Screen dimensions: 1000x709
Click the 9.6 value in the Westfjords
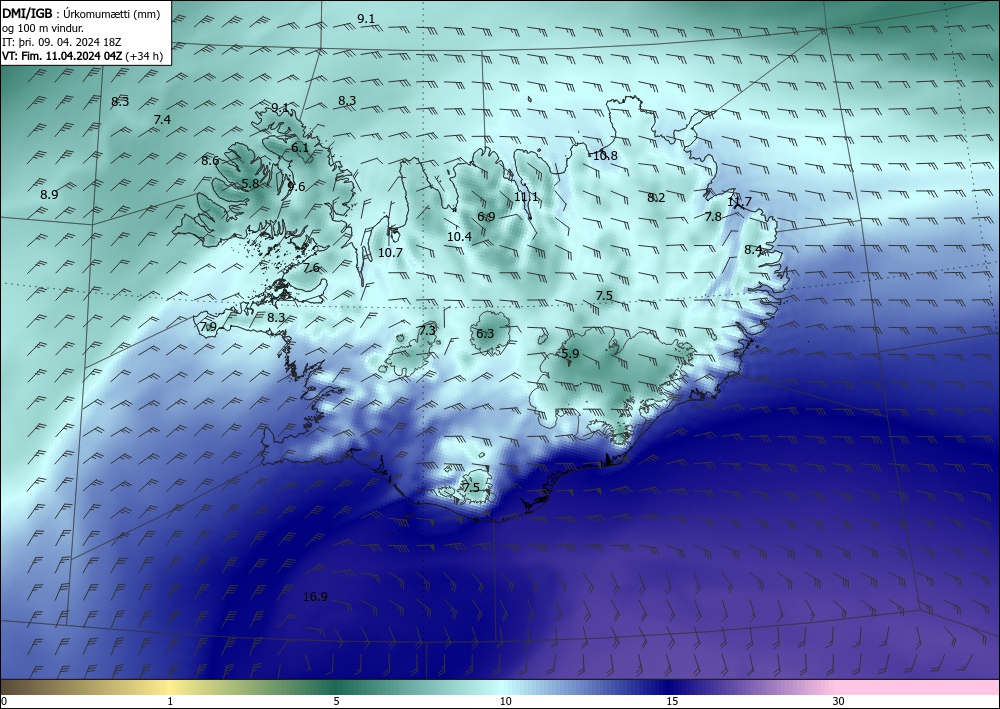pyautogui.click(x=297, y=187)
